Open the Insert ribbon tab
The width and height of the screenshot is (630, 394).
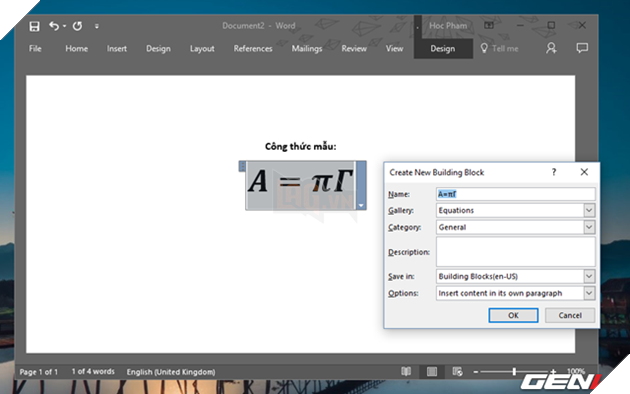[x=117, y=49]
